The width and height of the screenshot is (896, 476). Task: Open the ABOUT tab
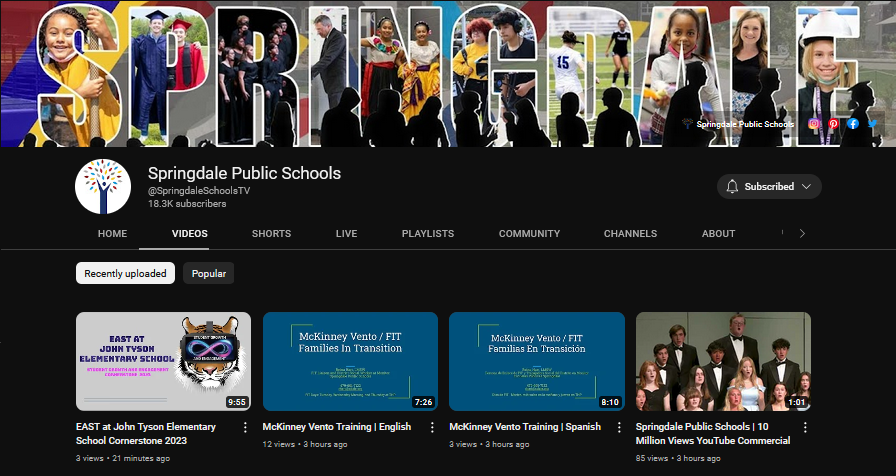pyautogui.click(x=718, y=234)
